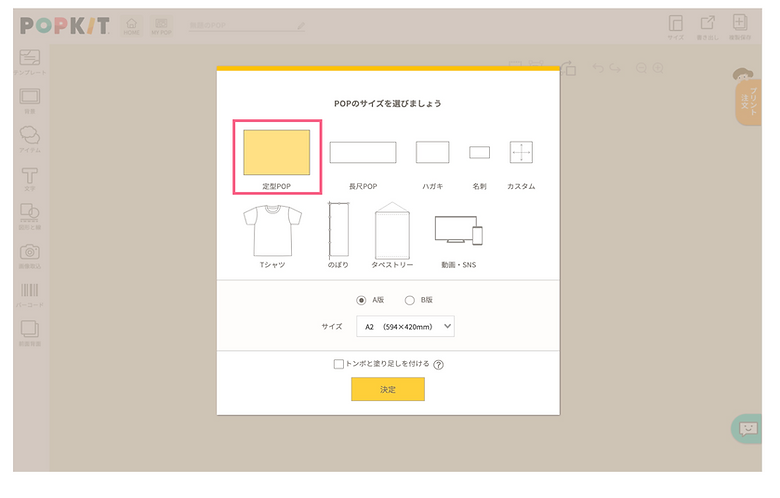The width and height of the screenshot is (780, 498).
Task: Open the テンプレート (template) sidebar panel
Action: (30, 62)
